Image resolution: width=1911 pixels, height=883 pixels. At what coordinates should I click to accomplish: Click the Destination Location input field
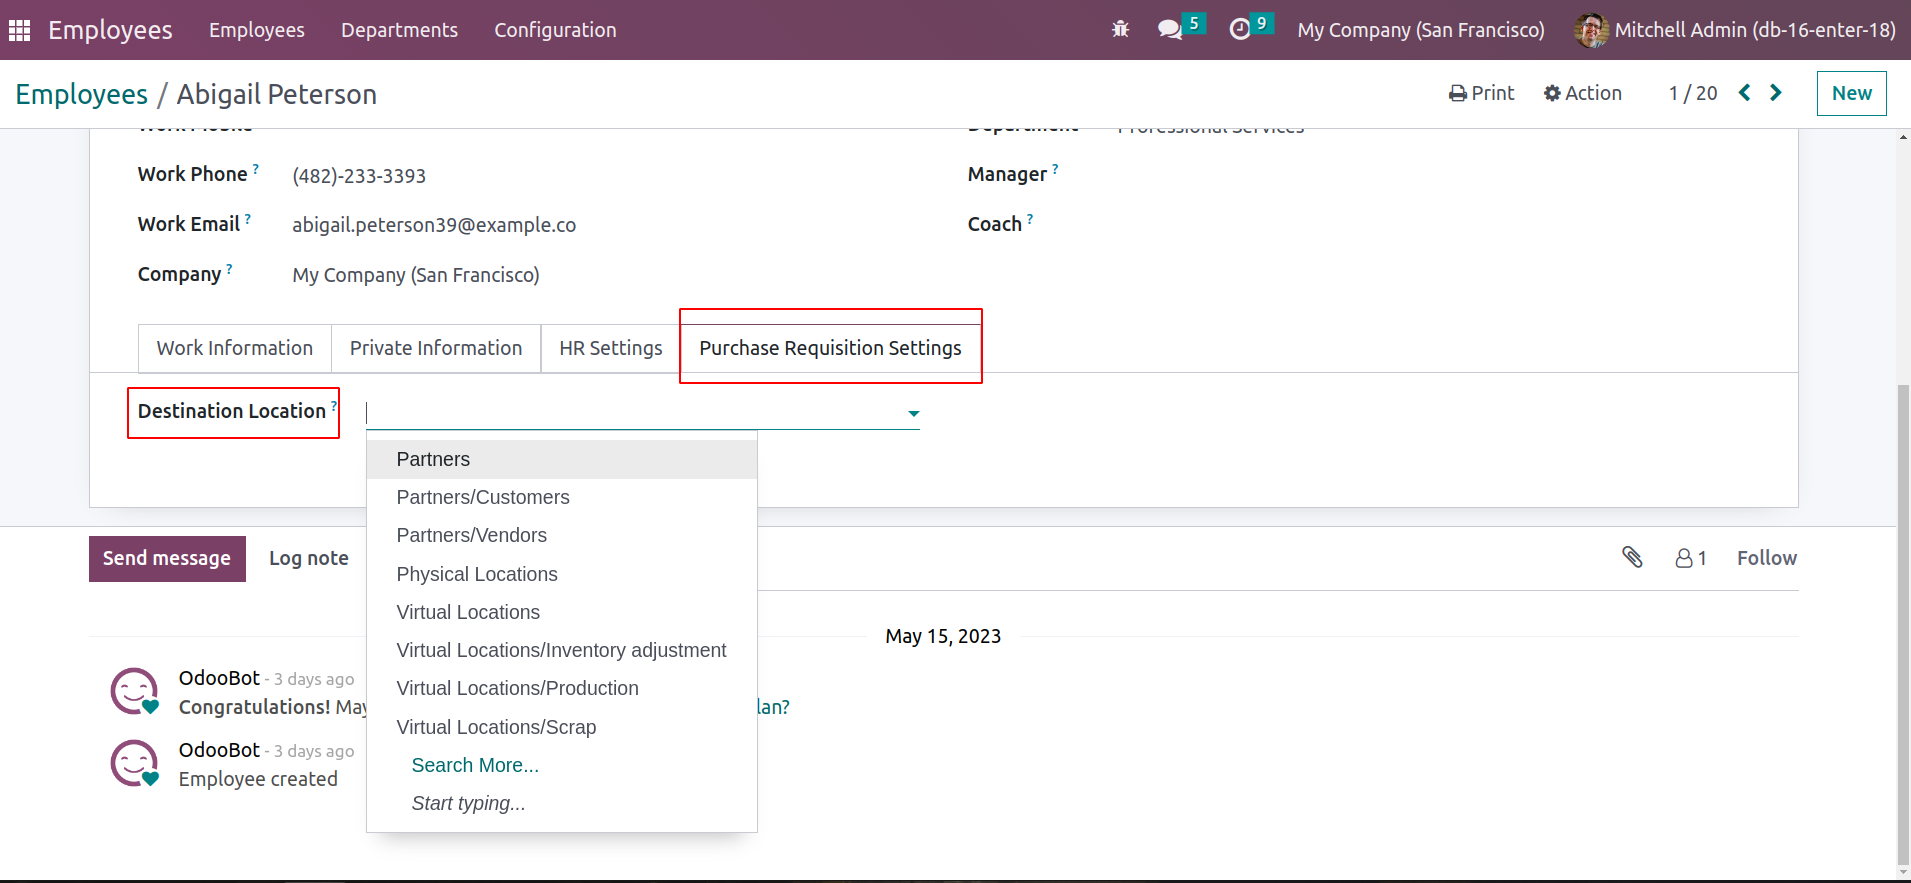coord(630,413)
